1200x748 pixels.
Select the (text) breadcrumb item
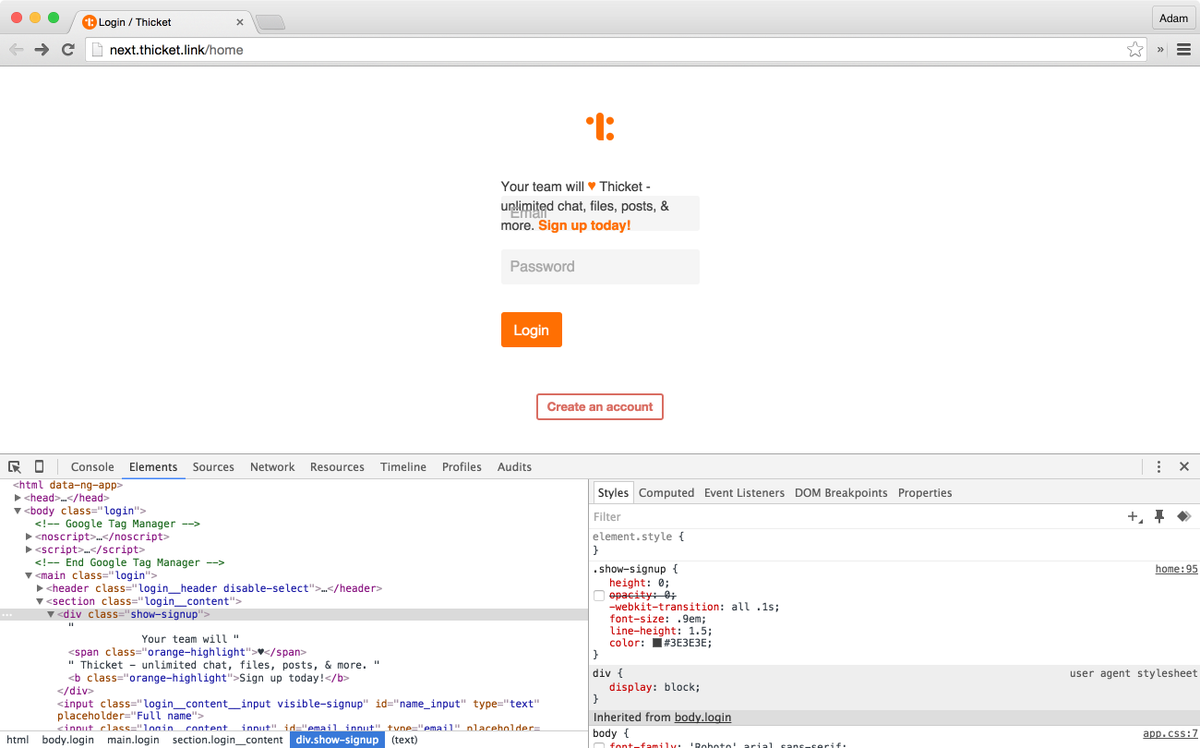(x=404, y=740)
